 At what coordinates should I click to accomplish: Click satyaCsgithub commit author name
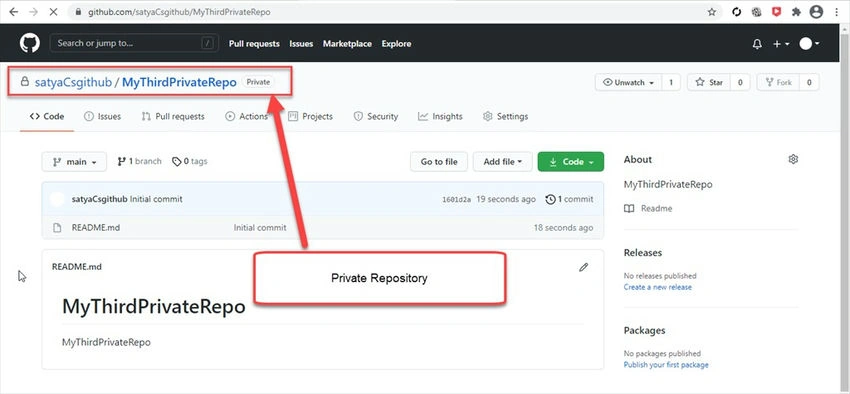[x=100, y=199]
